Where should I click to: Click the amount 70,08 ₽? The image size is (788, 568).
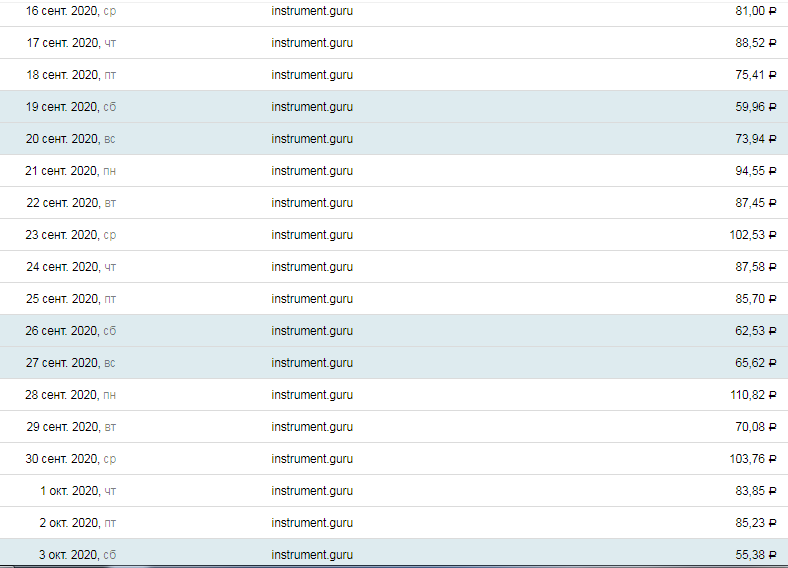pyautogui.click(x=756, y=427)
